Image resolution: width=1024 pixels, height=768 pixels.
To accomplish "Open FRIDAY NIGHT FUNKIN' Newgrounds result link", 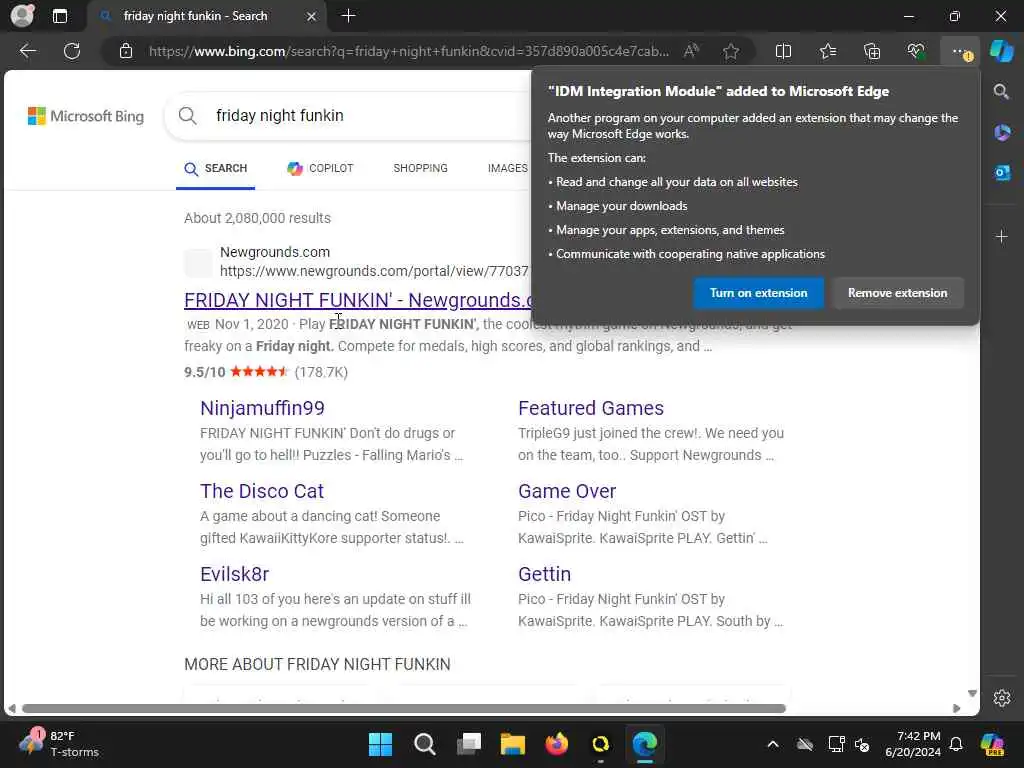I will [x=358, y=300].
